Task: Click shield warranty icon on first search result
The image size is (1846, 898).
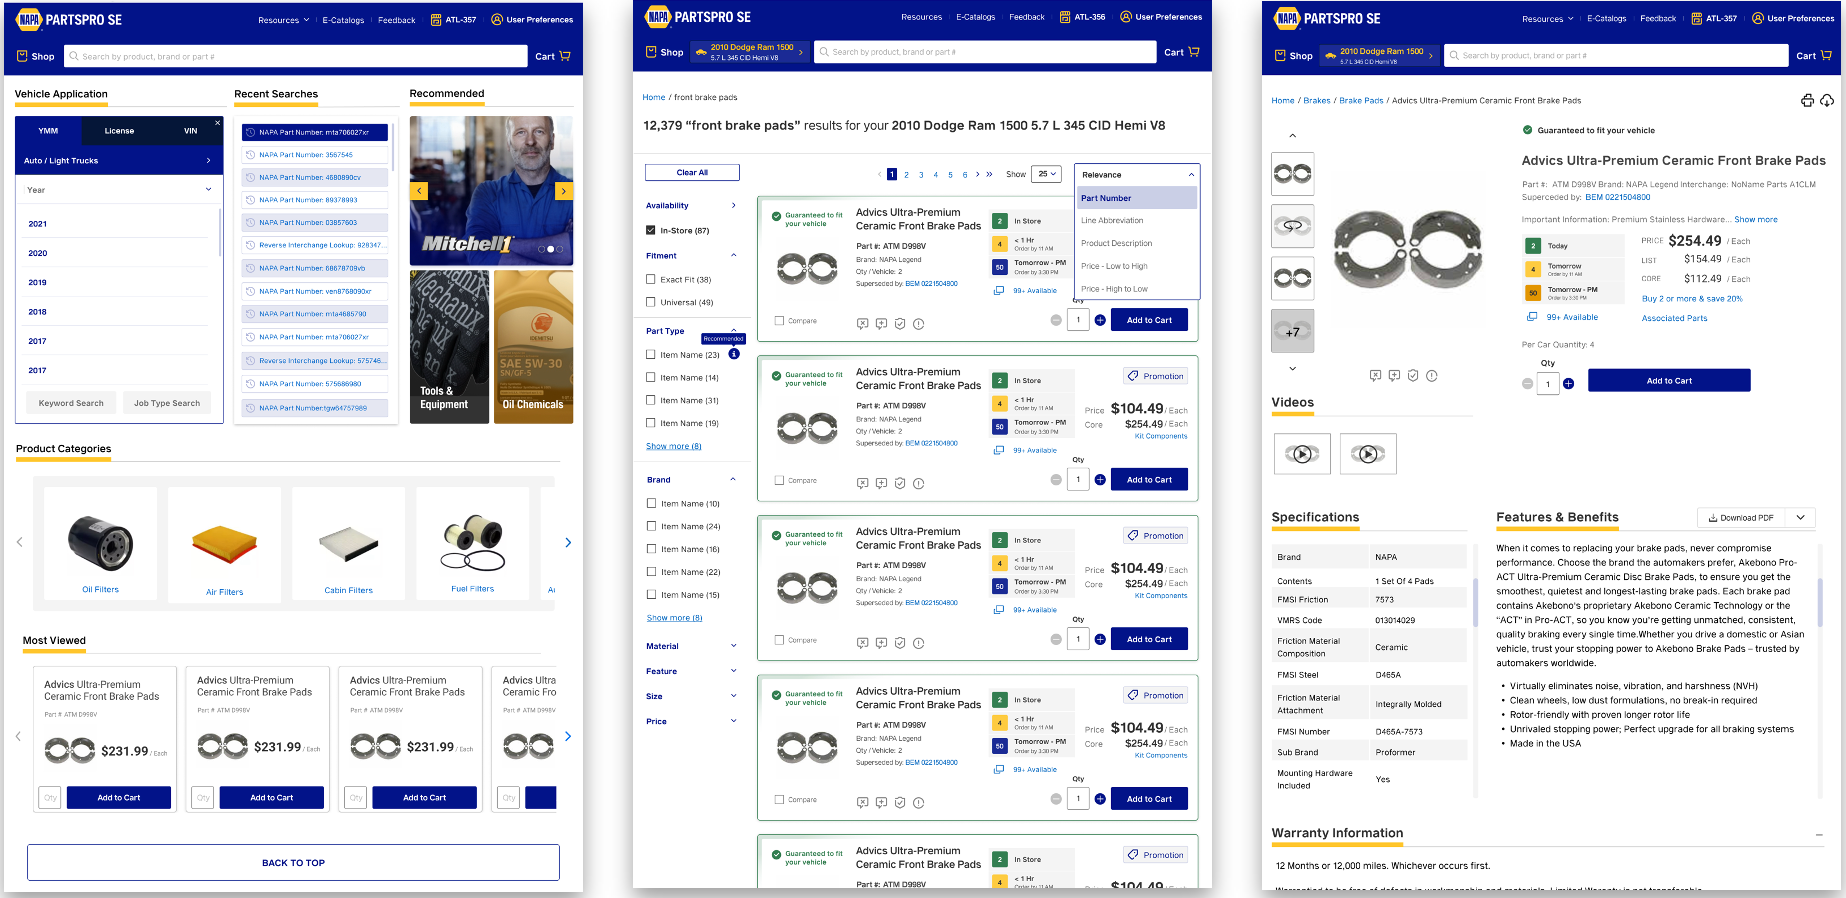Action: pyautogui.click(x=900, y=324)
